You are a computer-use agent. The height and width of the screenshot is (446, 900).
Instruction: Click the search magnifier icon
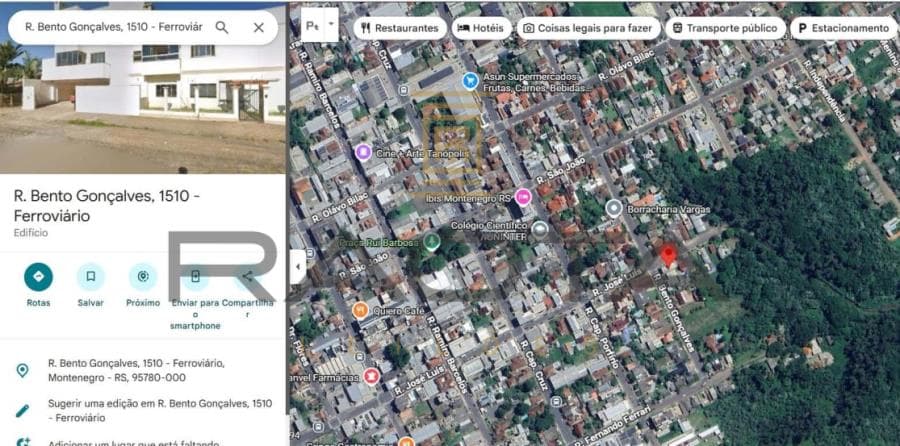(x=222, y=28)
